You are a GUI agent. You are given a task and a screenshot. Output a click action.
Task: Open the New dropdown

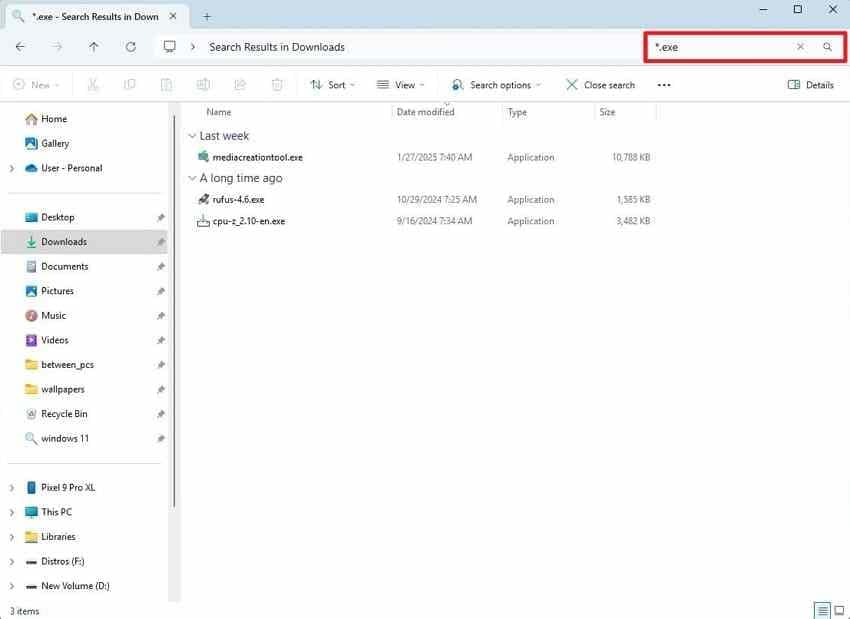pyautogui.click(x=36, y=85)
